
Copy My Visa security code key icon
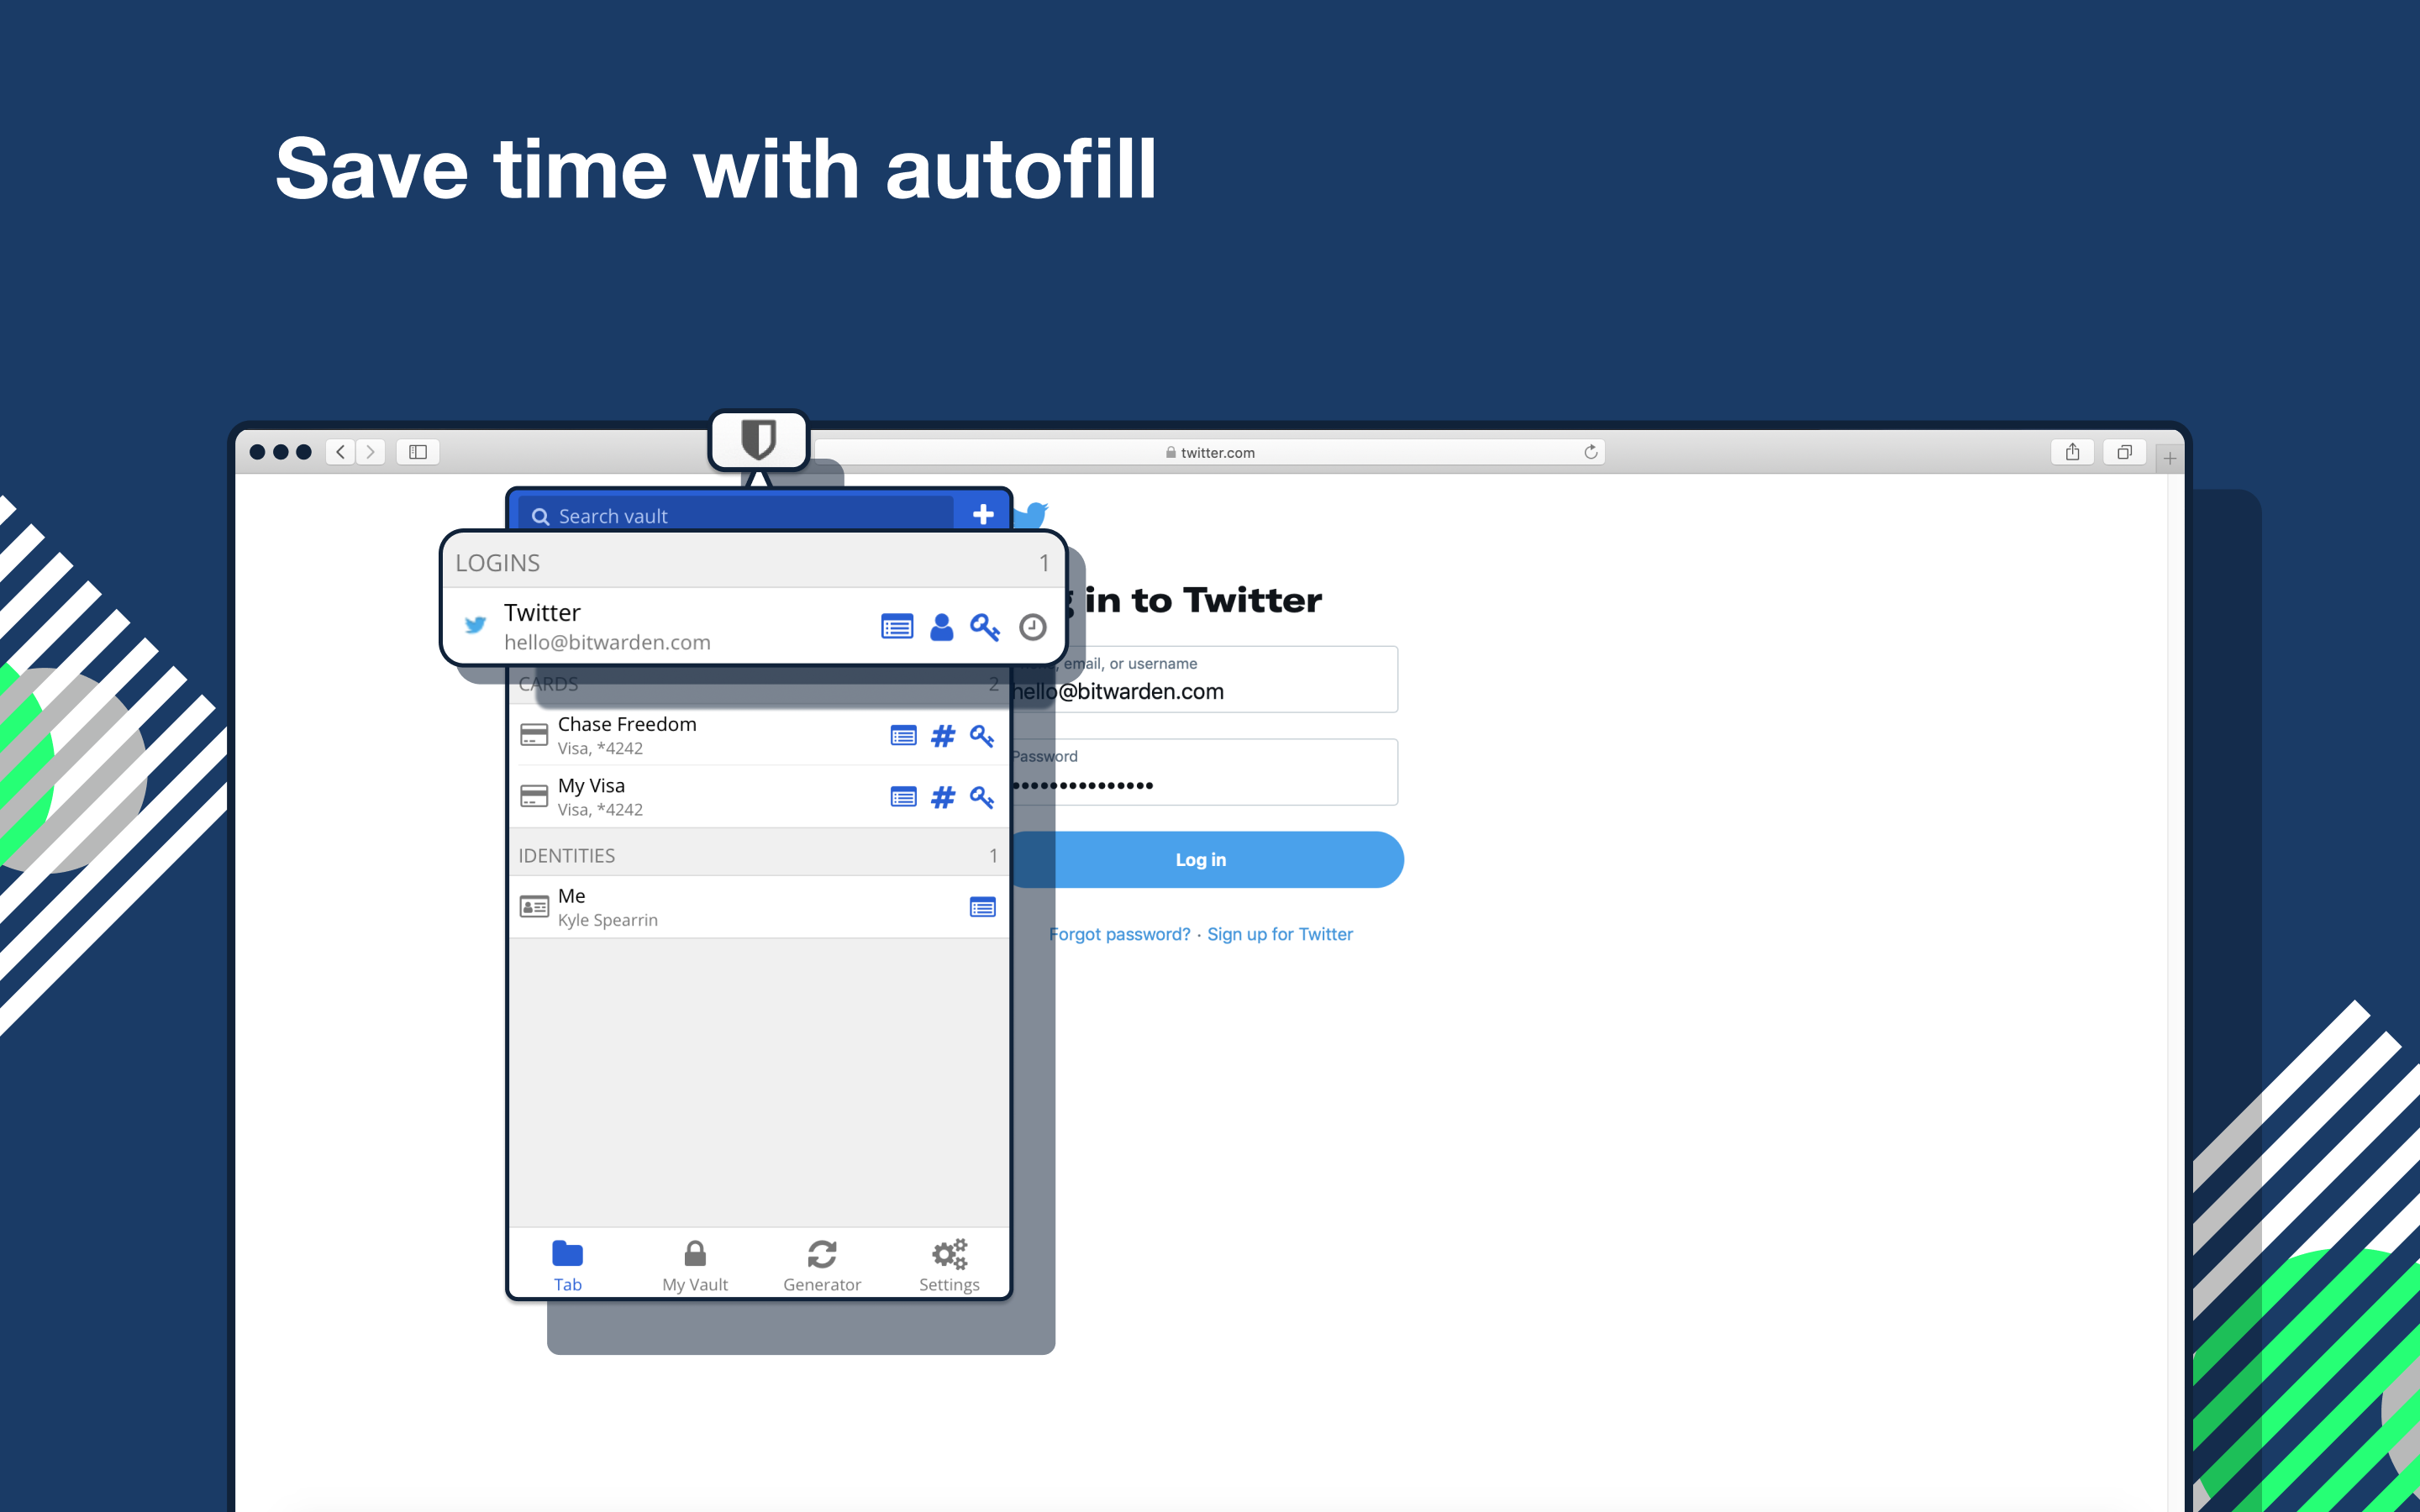982,798
